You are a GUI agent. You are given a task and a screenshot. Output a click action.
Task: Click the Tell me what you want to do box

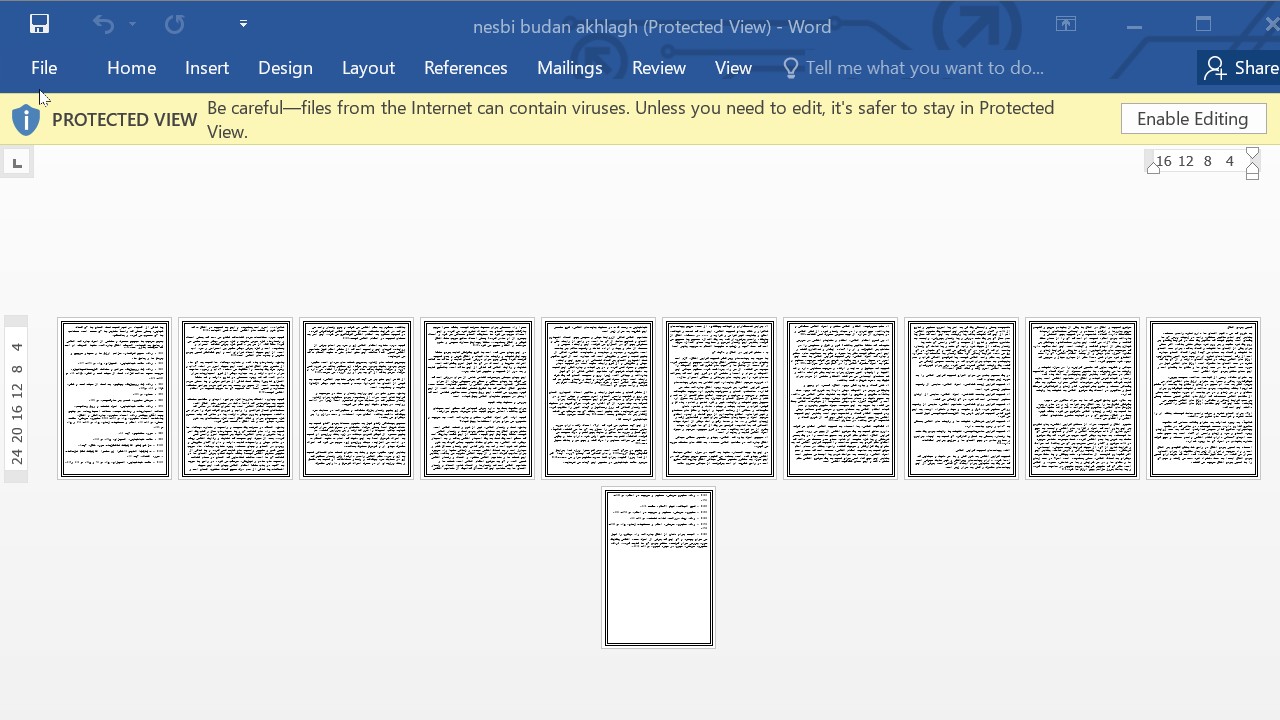(924, 68)
